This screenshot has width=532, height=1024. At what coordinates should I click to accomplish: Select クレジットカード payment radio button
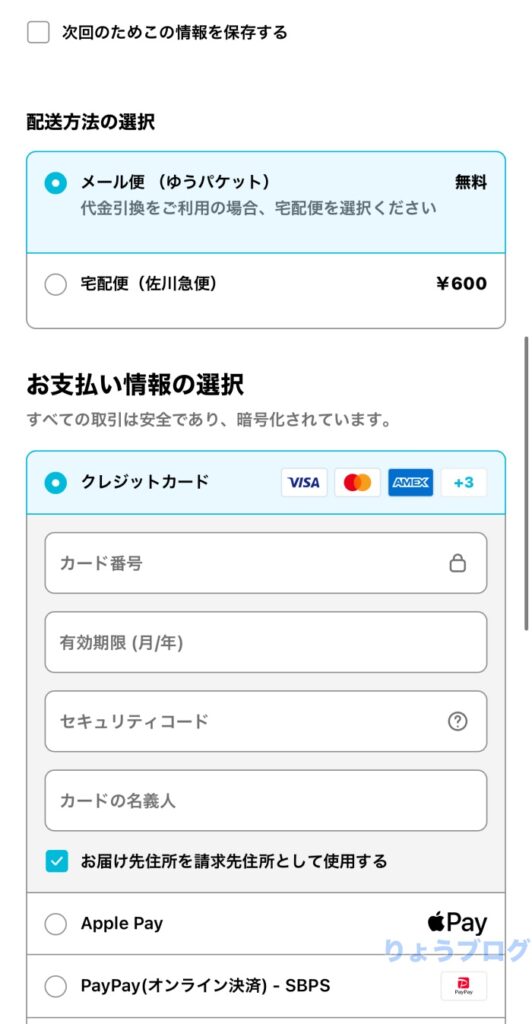pos(55,483)
